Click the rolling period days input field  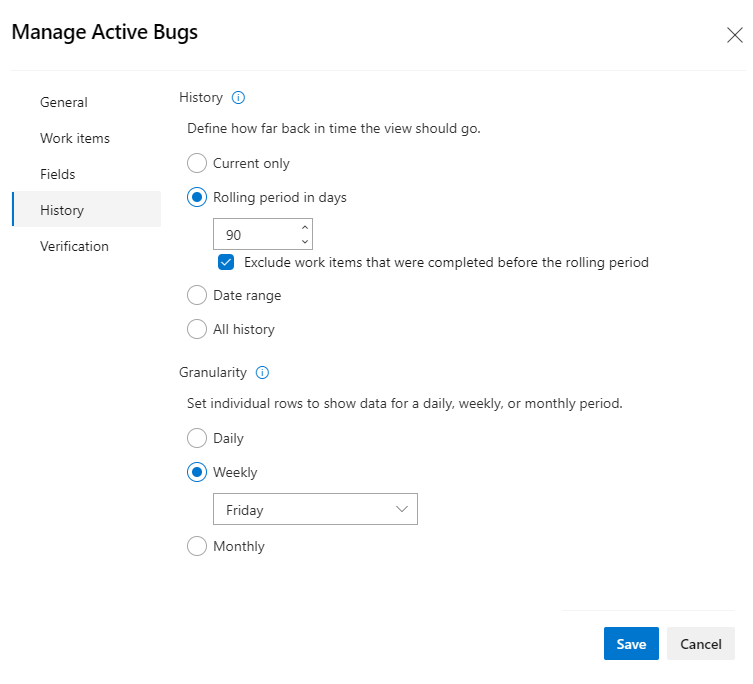pyautogui.click(x=255, y=235)
